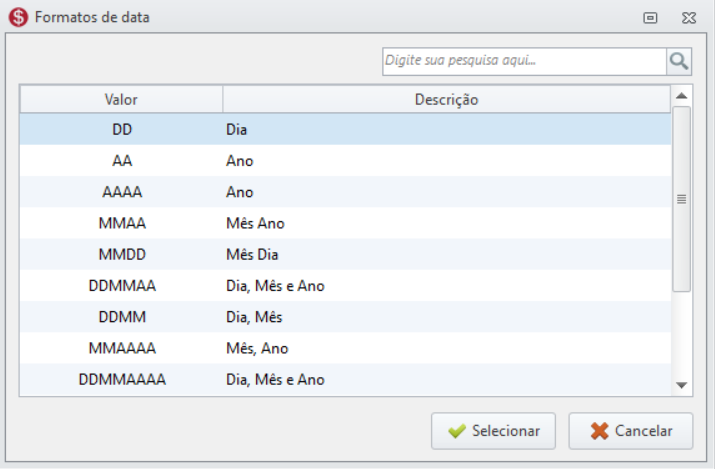Click the green checkmark on Selecionar
Viewport: 715px width, 469px height.
457,431
